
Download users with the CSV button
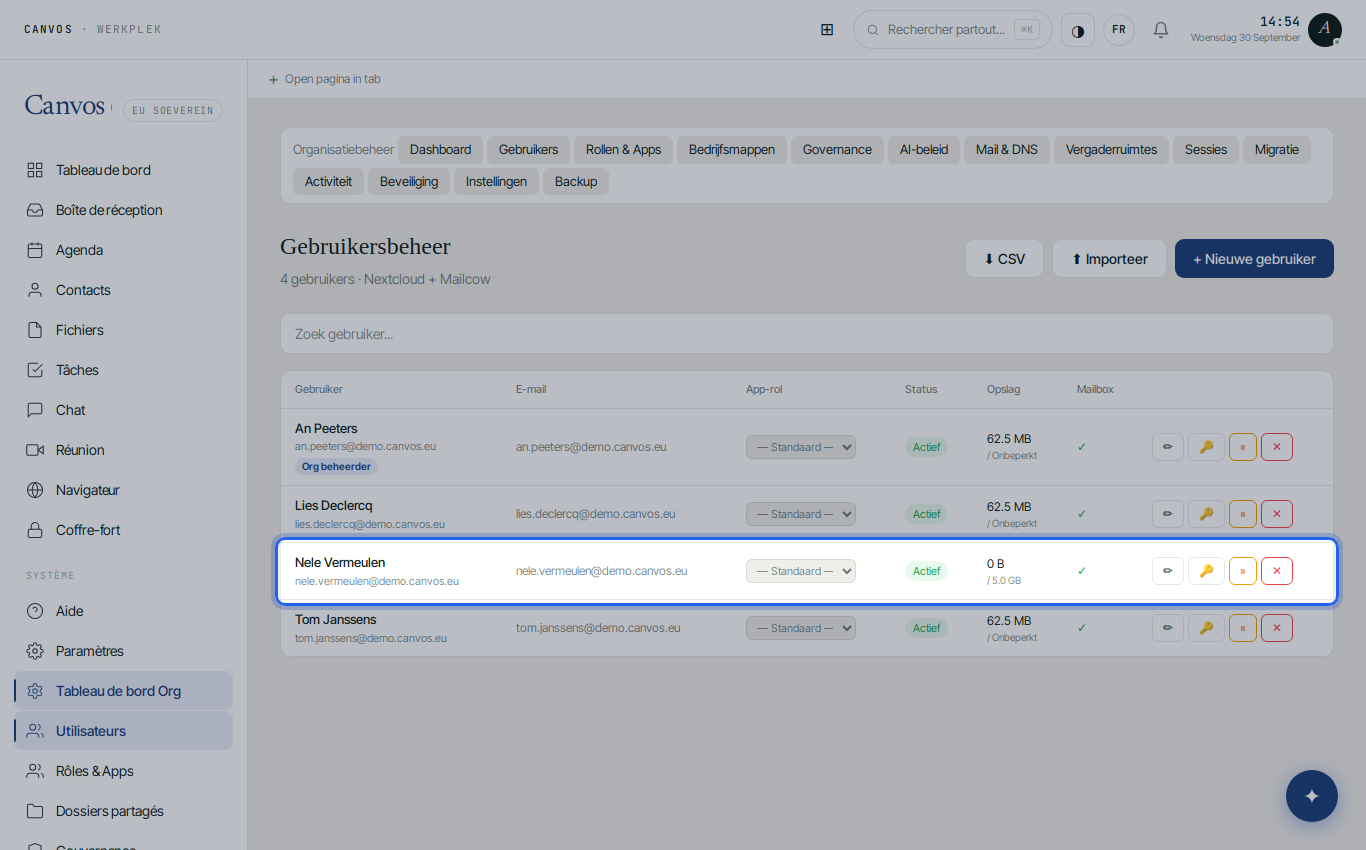1004,259
